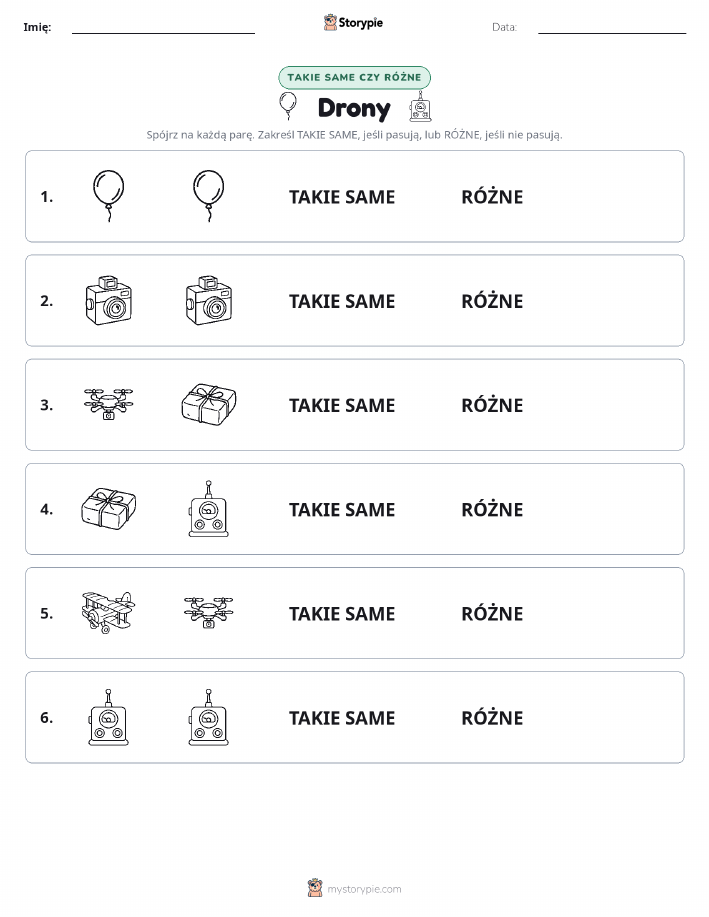
Task: Select the gift box in row 3
Action: (x=209, y=404)
